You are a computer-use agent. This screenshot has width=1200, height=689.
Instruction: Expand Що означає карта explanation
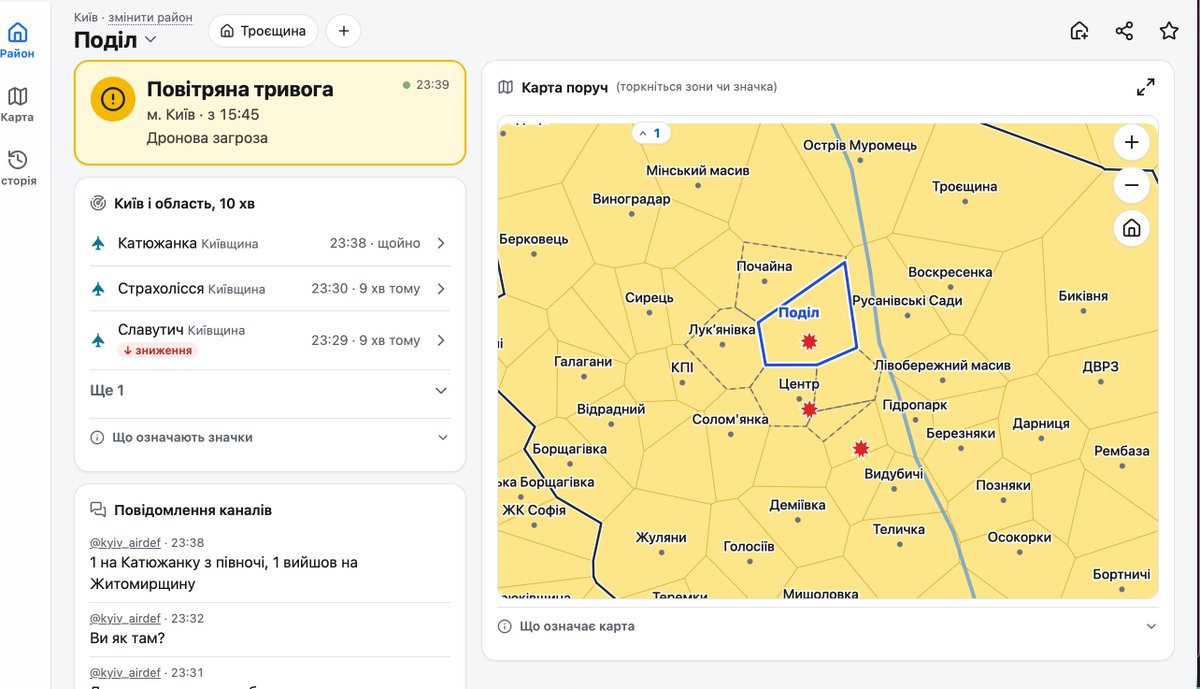828,626
